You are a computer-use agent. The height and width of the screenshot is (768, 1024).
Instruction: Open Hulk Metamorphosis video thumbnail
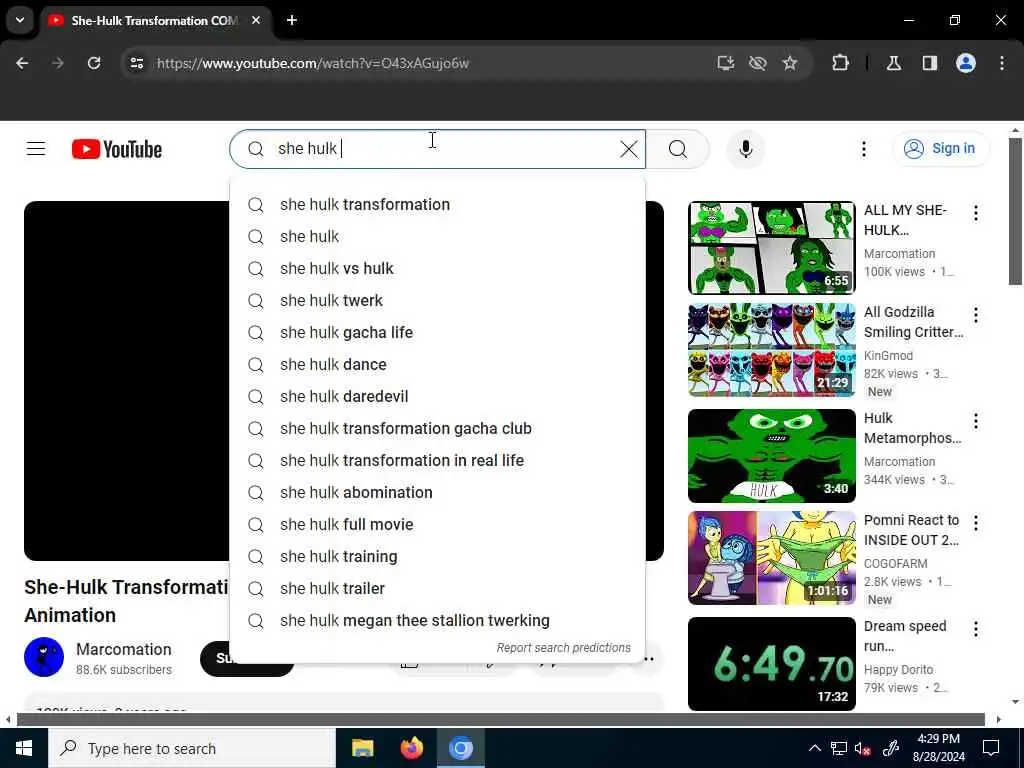(x=771, y=456)
